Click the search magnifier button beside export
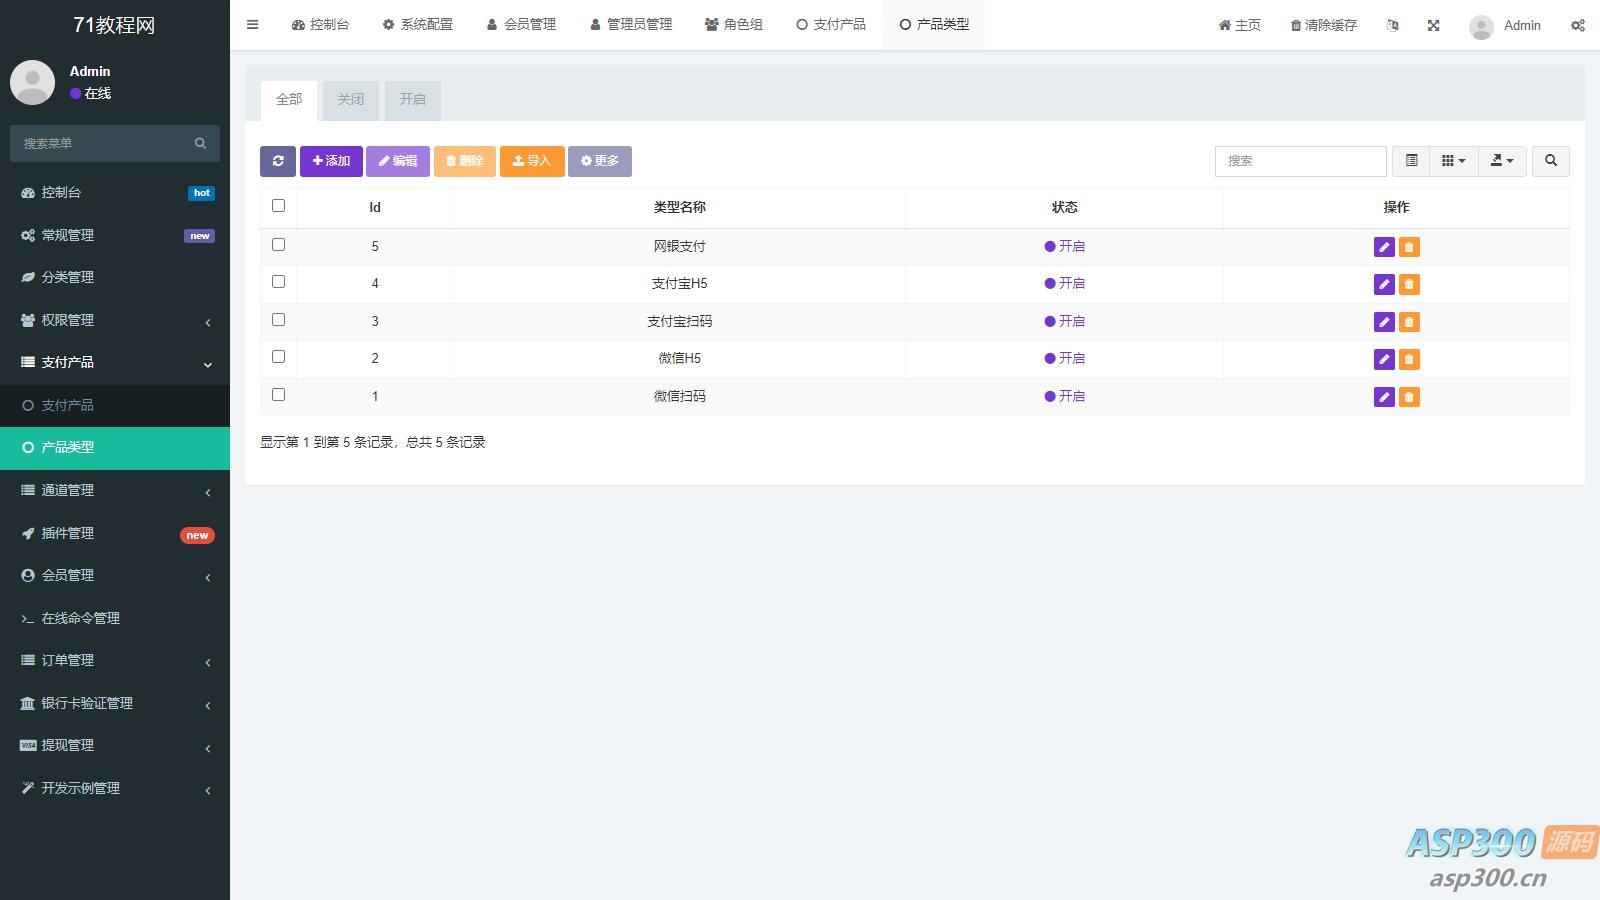 1550,161
